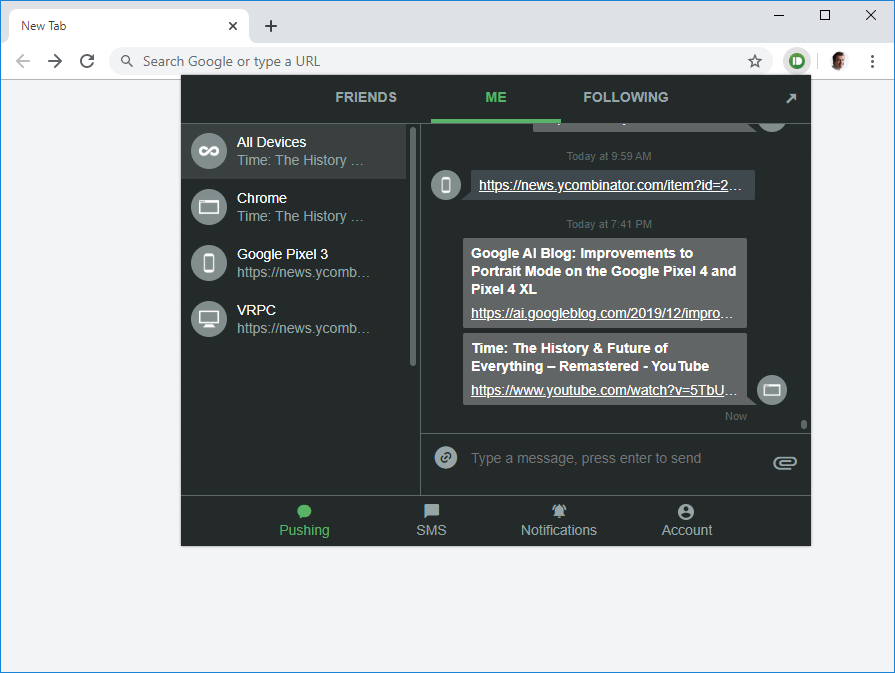895x673 pixels.
Task: Select the 'All Devices' label text
Action: (271, 142)
